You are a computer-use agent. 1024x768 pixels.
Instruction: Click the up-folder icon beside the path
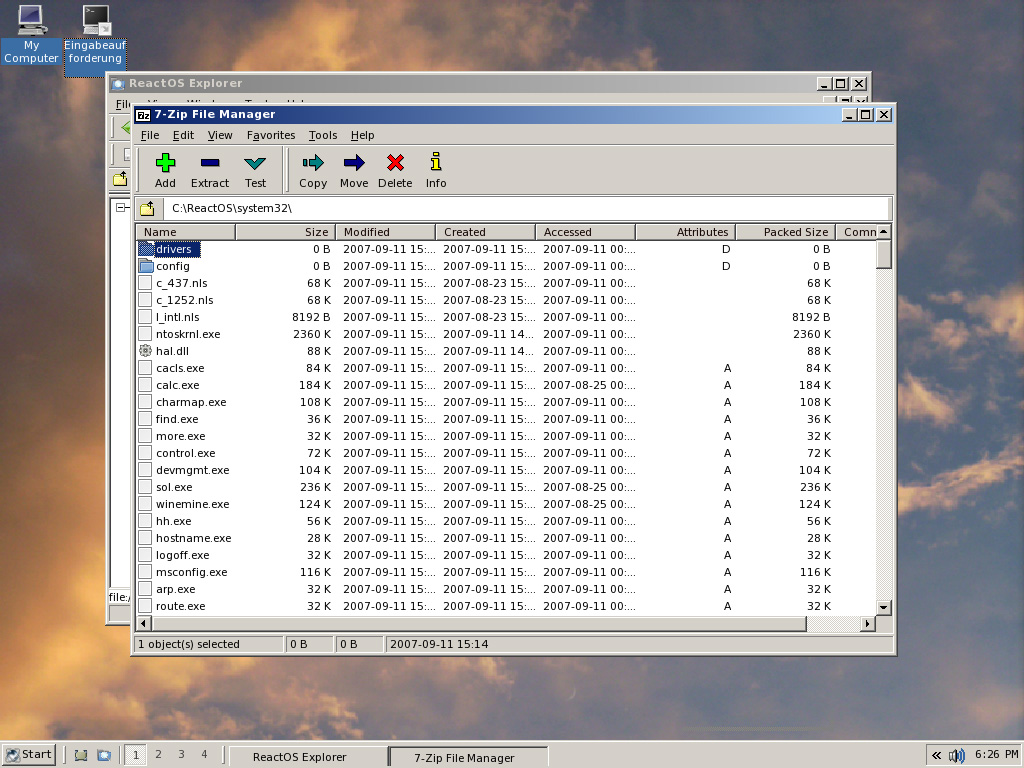pyautogui.click(x=147, y=208)
